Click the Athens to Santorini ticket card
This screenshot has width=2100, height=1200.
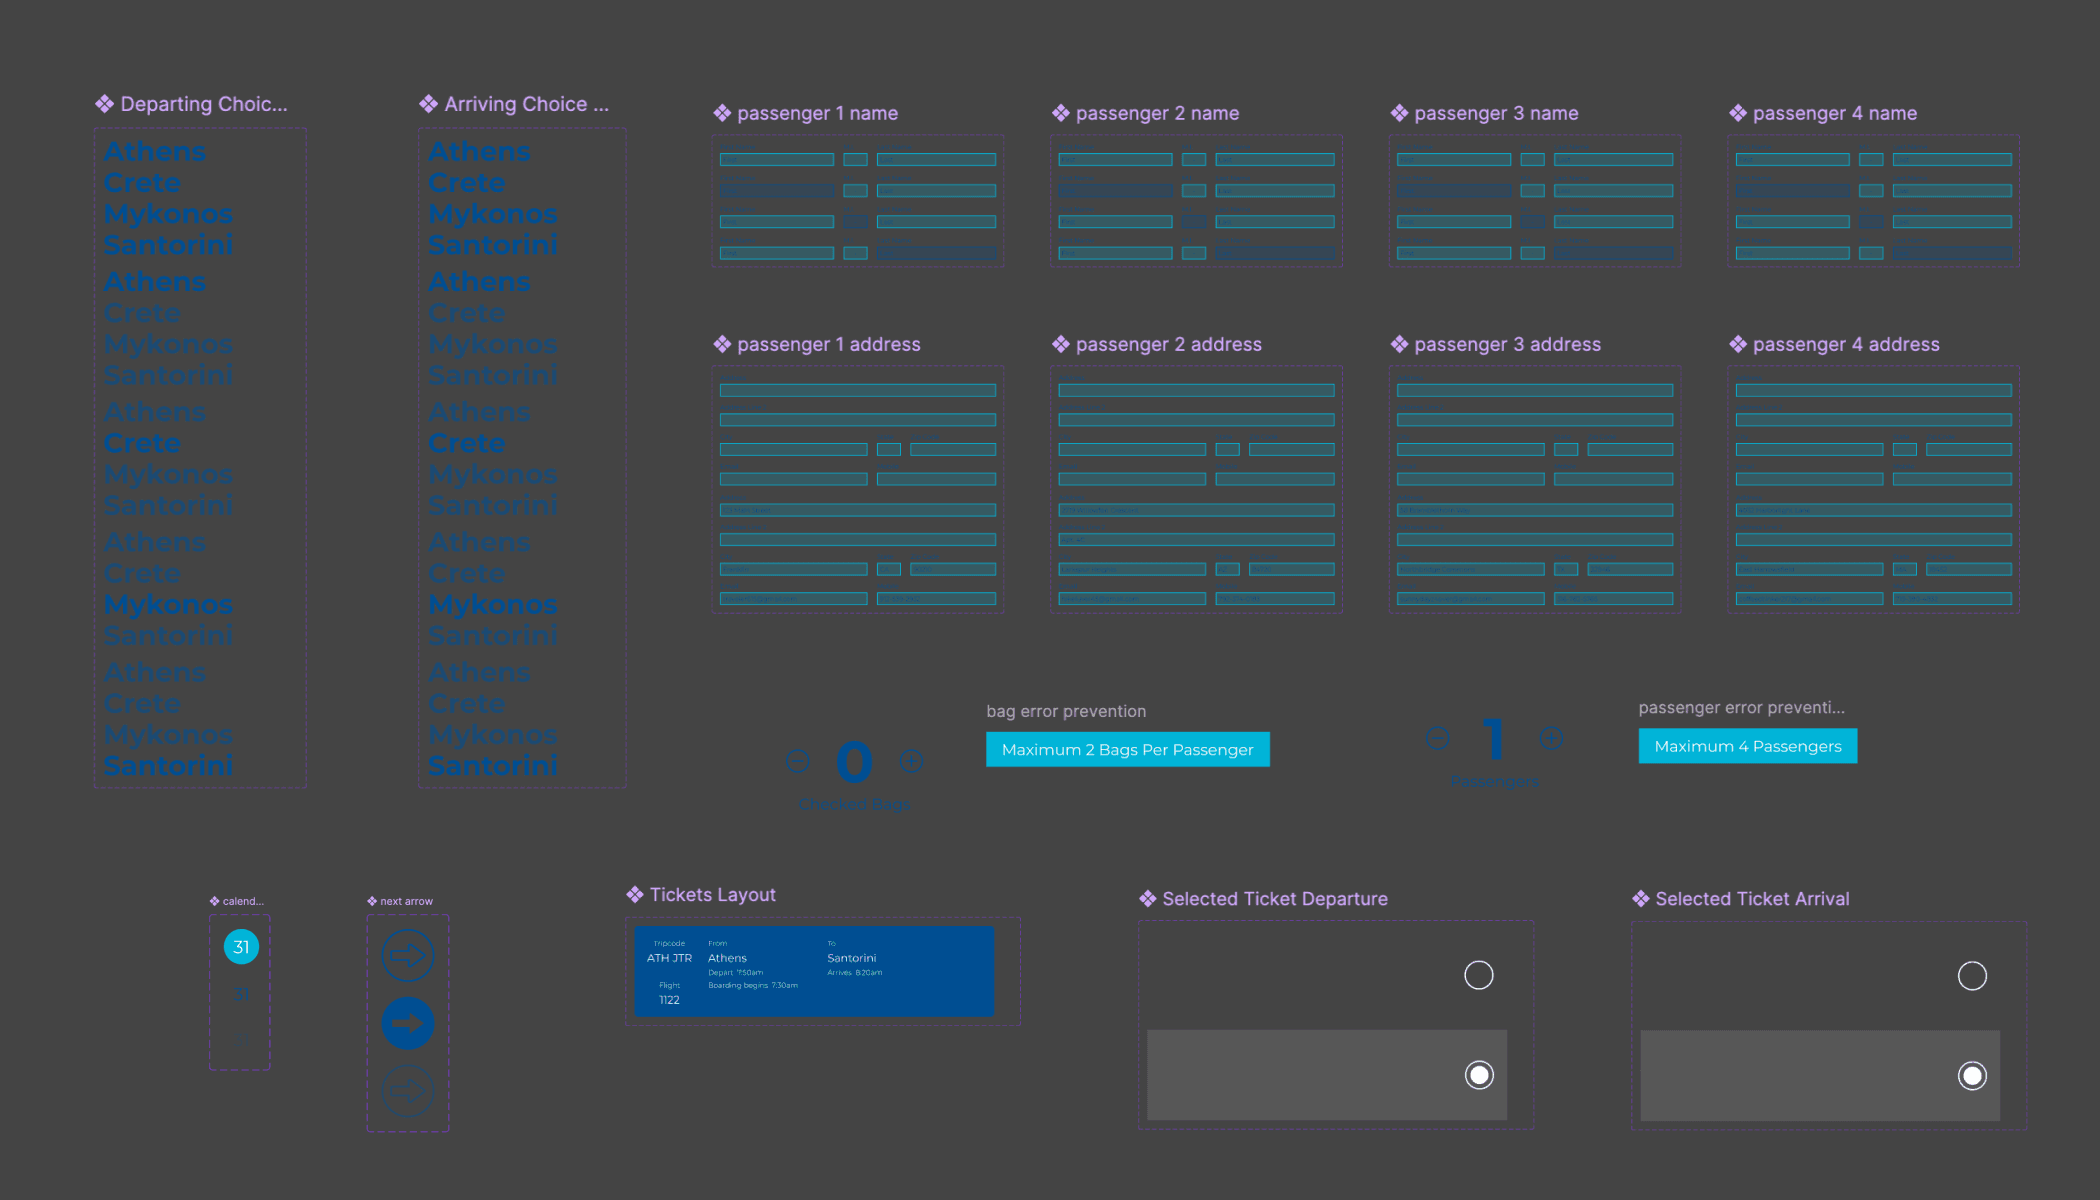click(814, 971)
